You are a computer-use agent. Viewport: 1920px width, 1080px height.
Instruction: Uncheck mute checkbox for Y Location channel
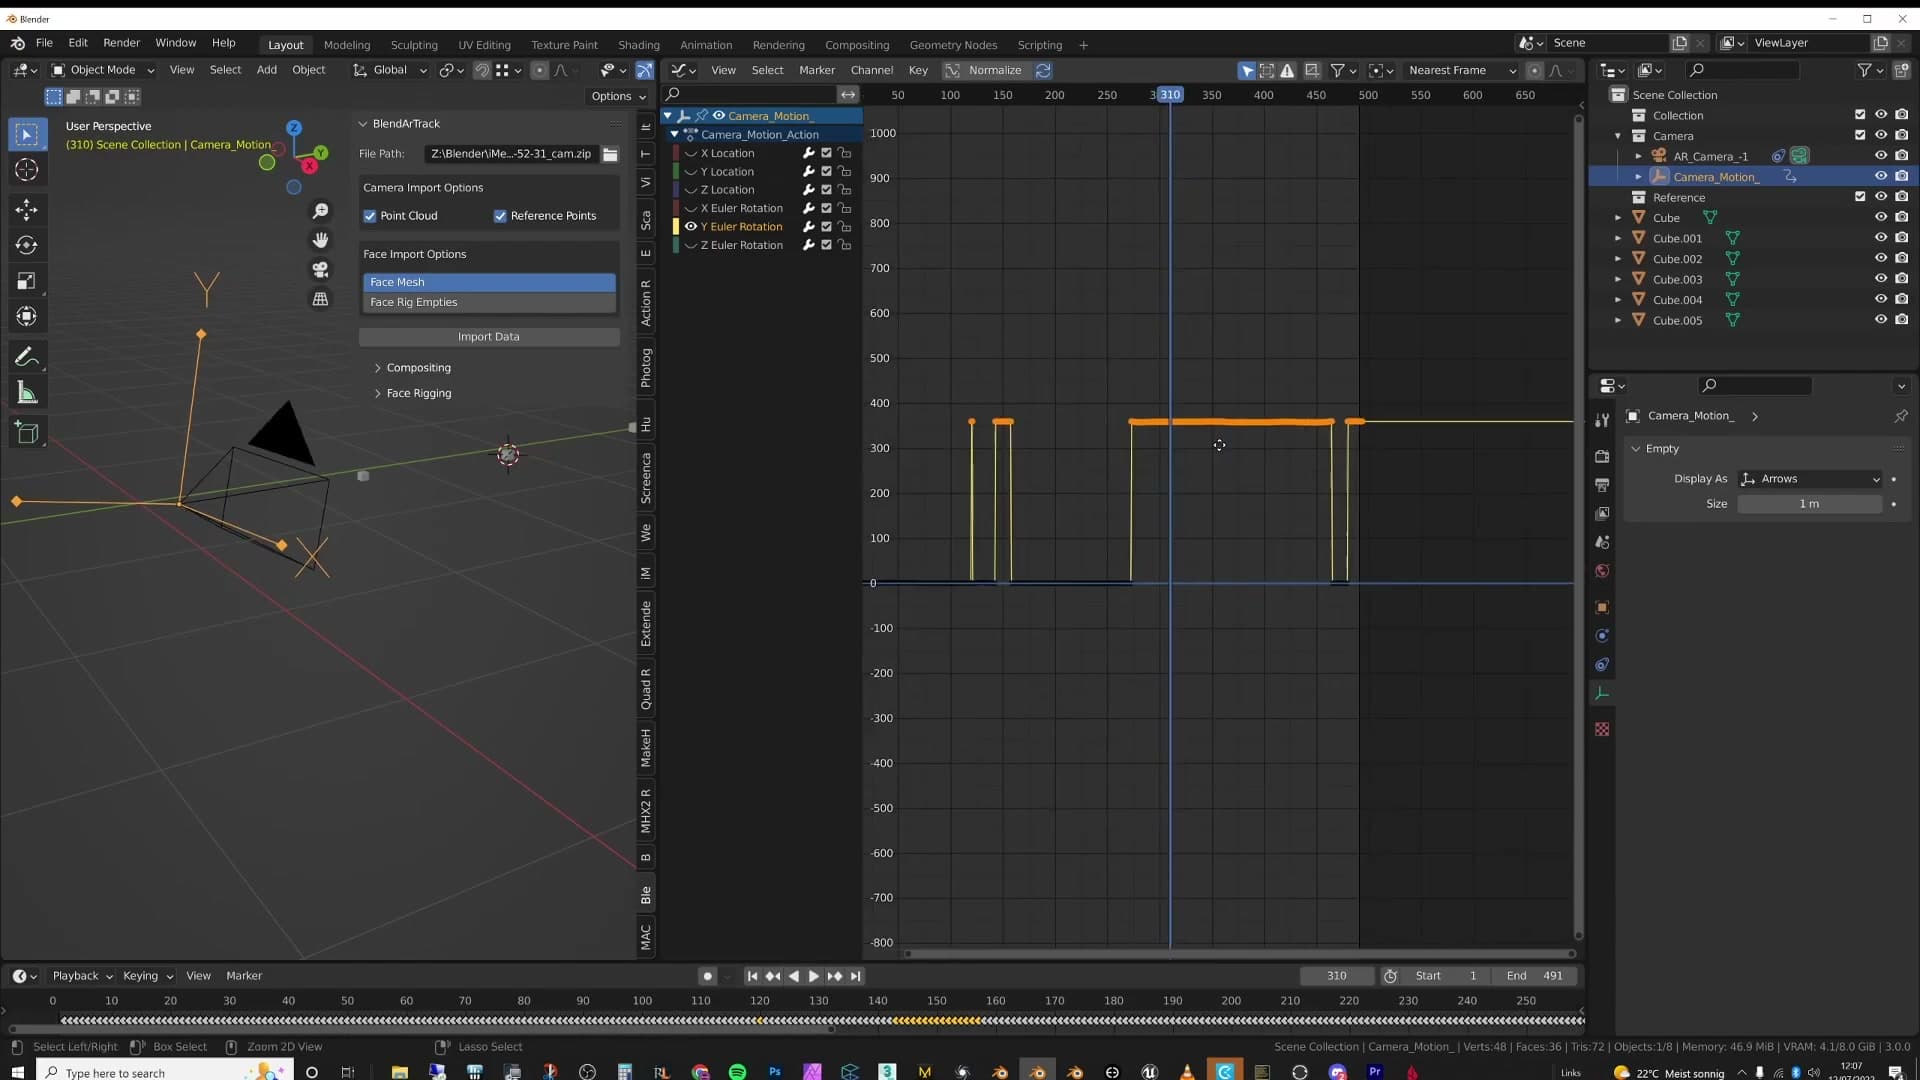point(826,172)
